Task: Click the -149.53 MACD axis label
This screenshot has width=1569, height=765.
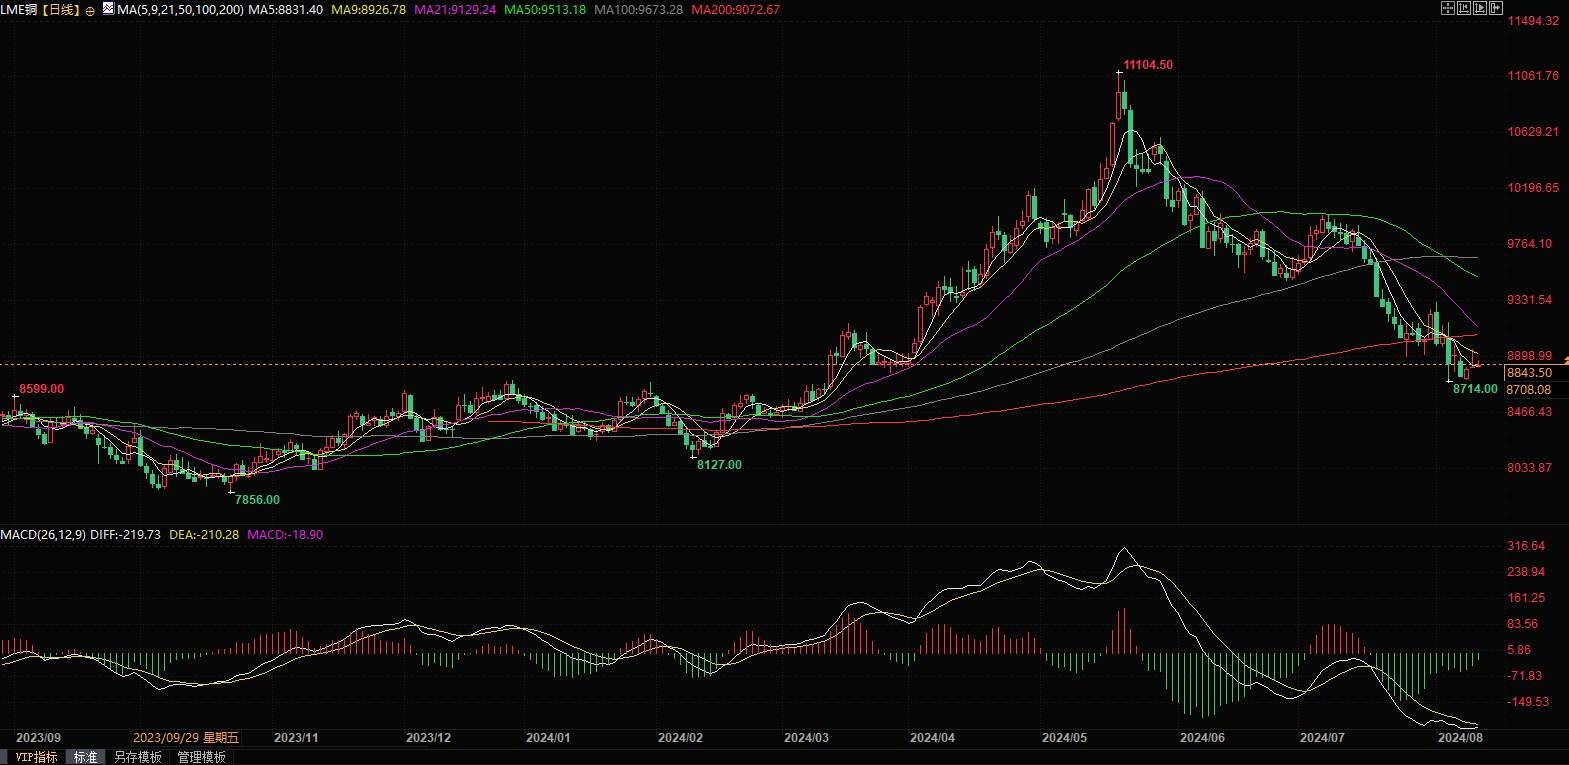Action: tap(1529, 702)
